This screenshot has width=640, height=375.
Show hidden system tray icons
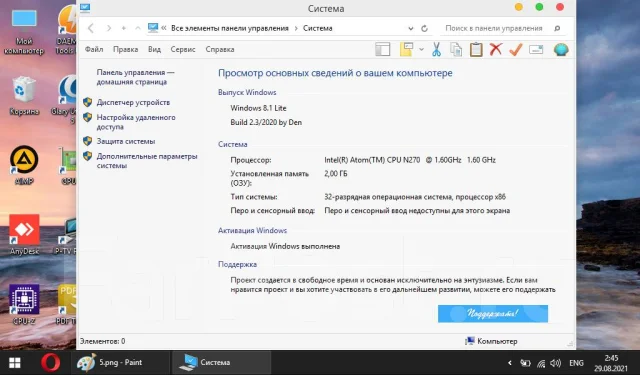[x=509, y=363]
